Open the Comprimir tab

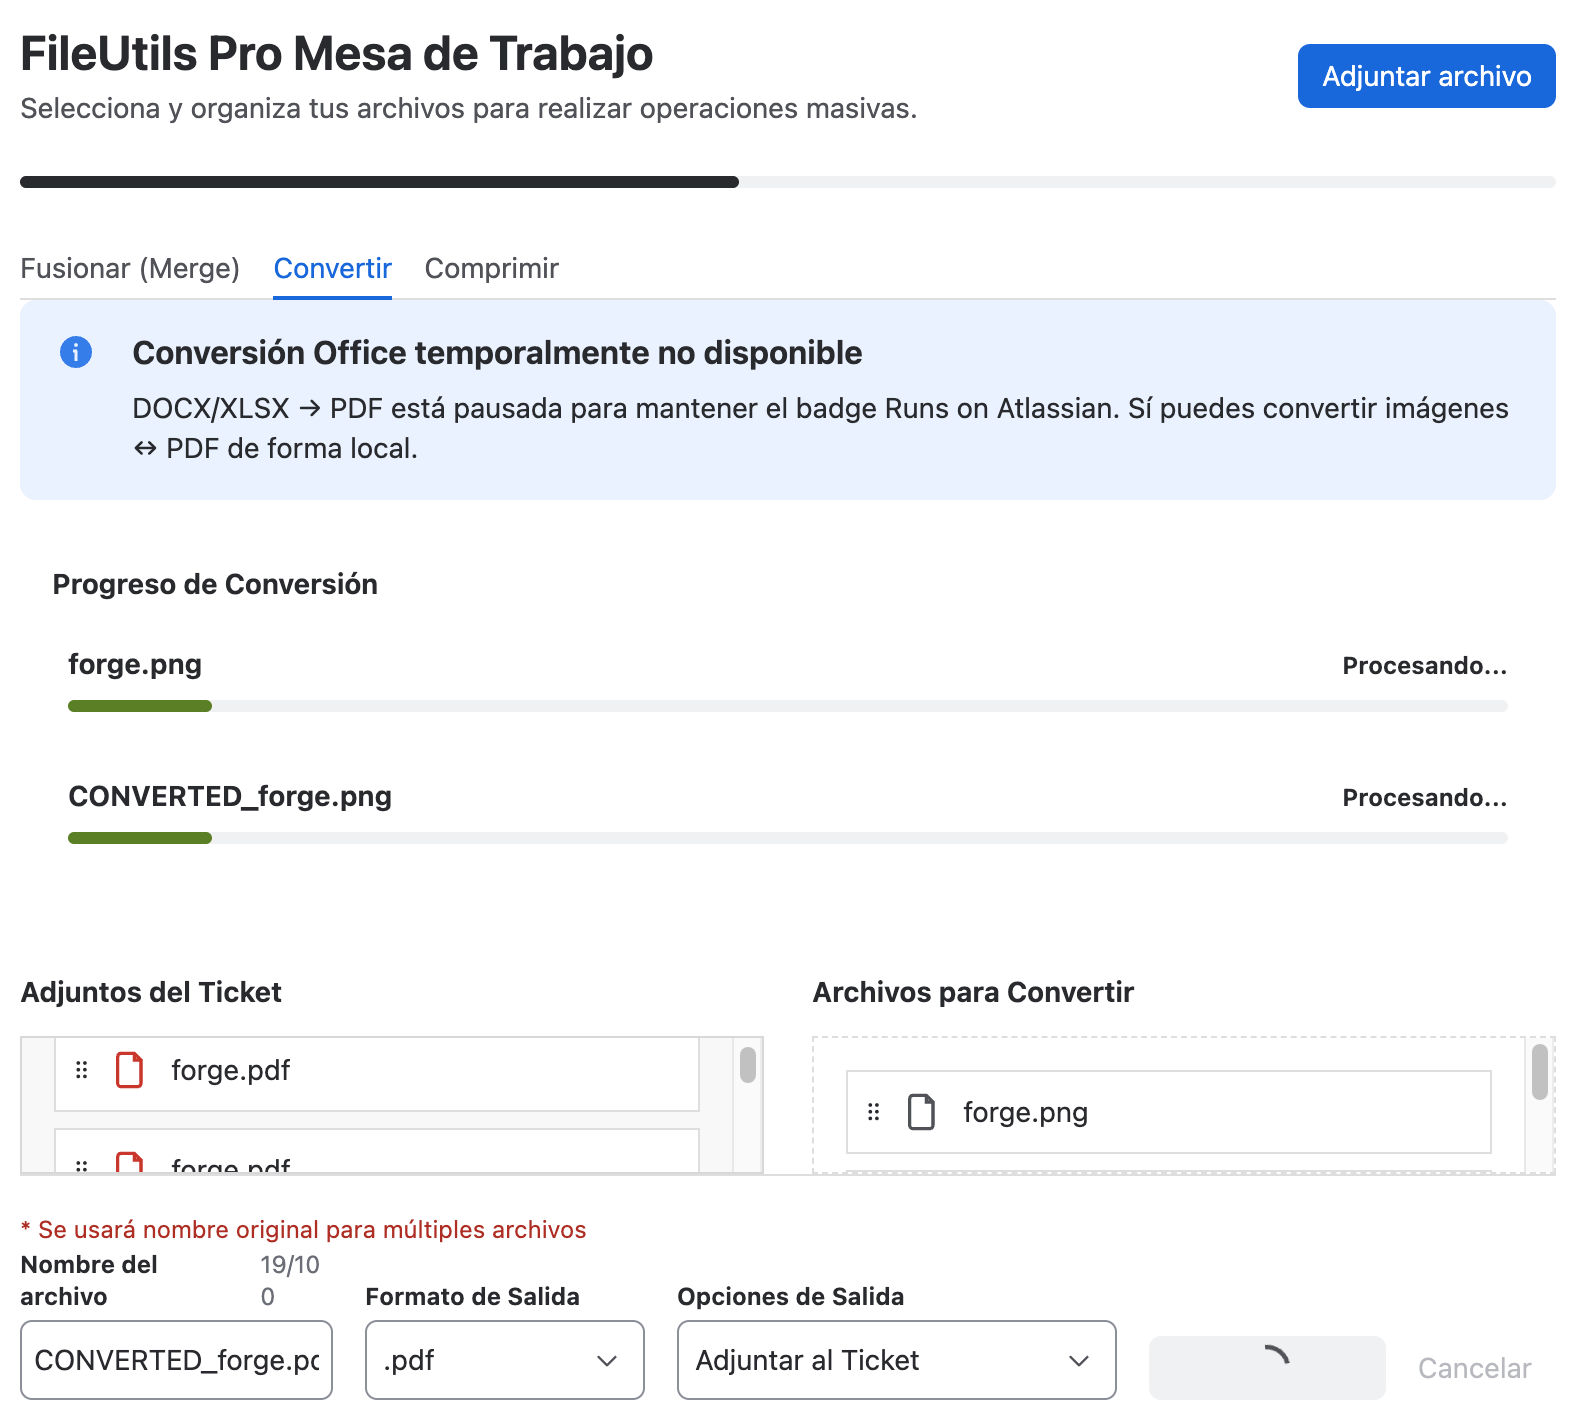pos(492,268)
